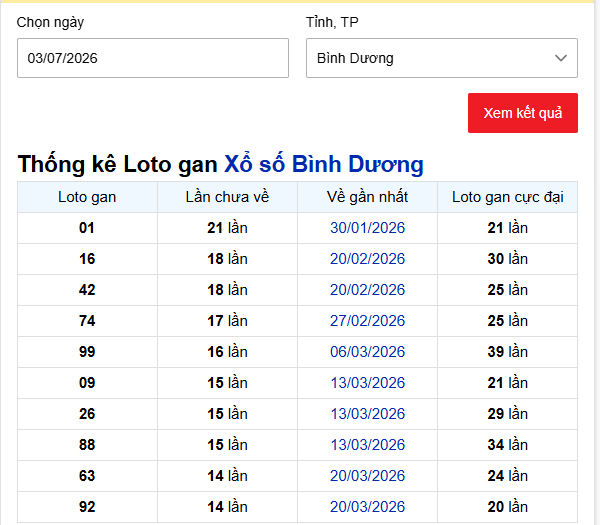
Task: Click the Lần chưa về column header
Action: click(x=227, y=197)
